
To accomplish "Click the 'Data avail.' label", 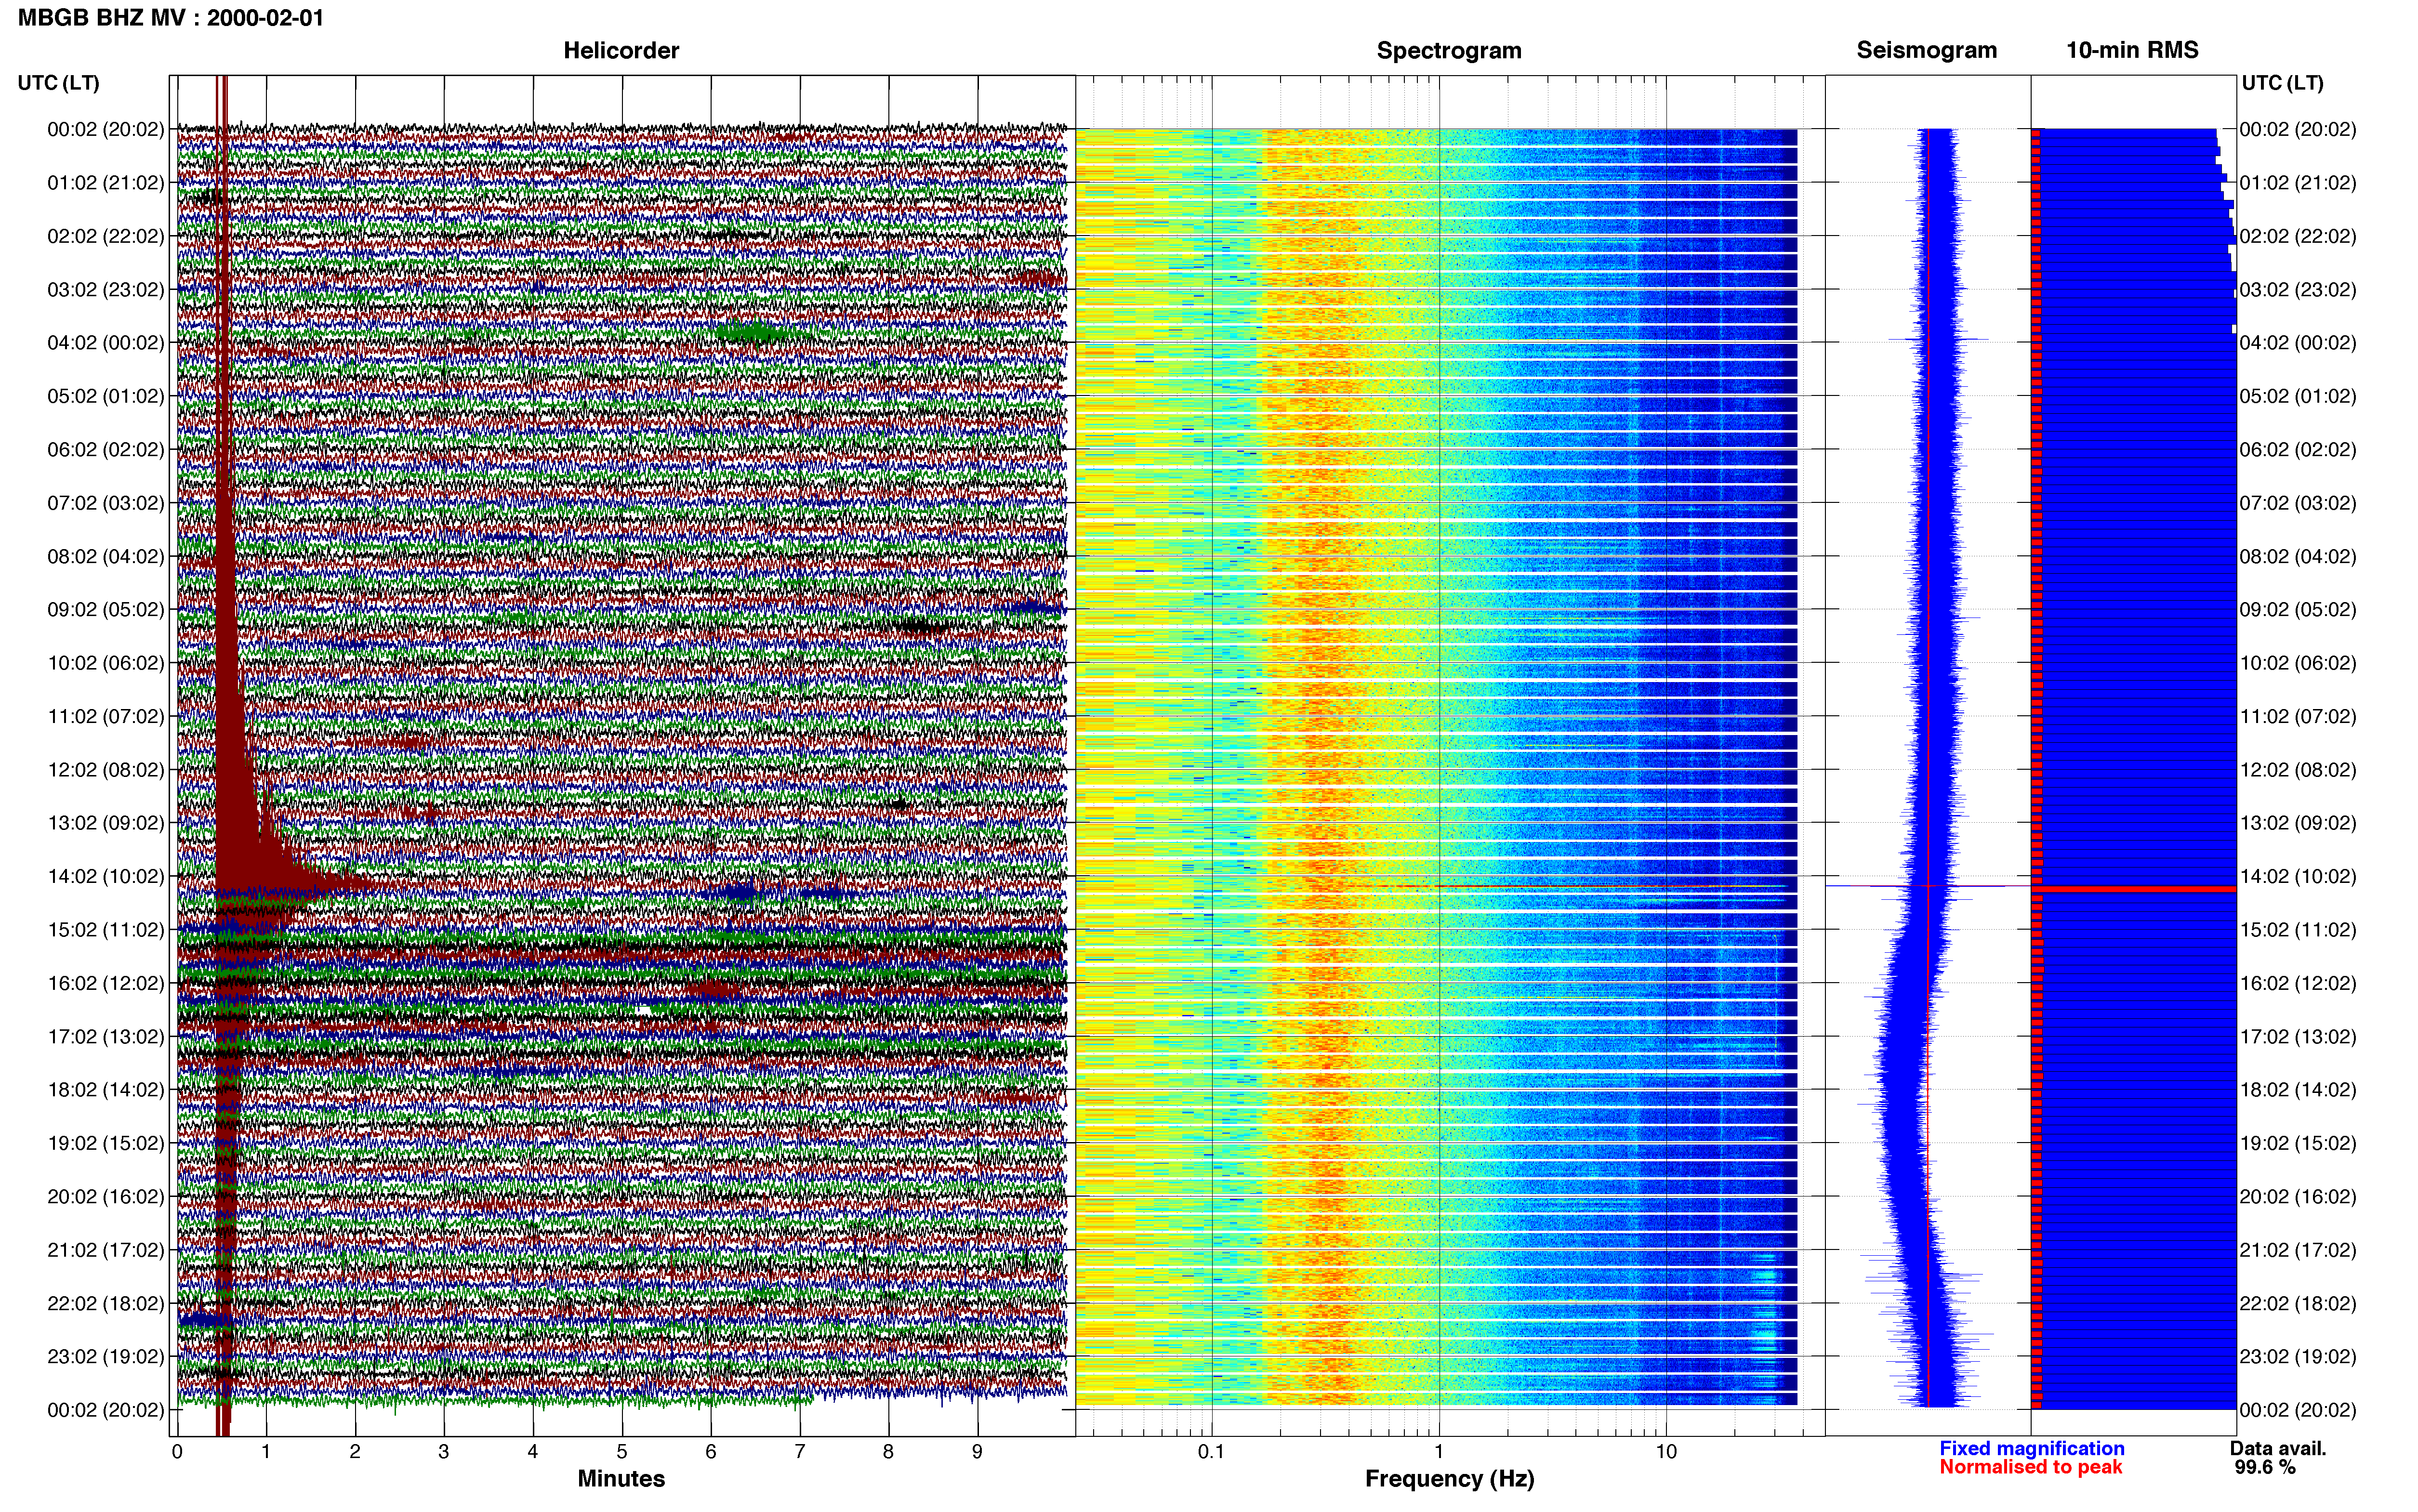I will (x=2278, y=1448).
